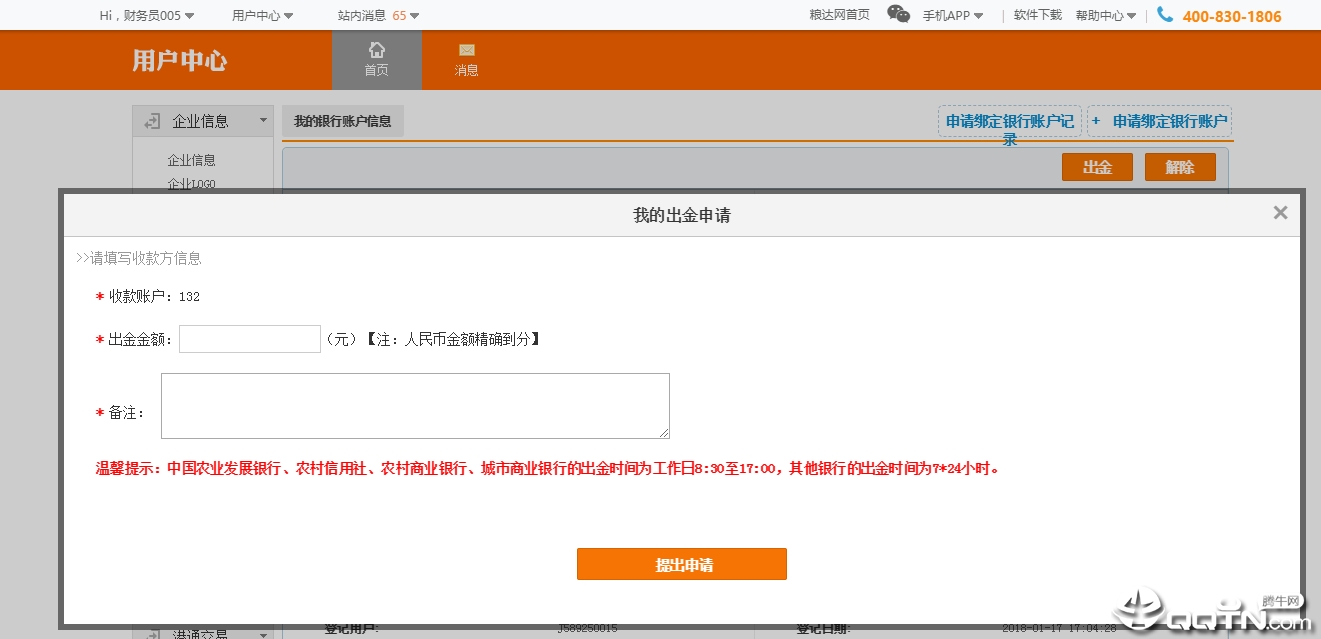Click + 申请绑定银行账户 button
The image size is (1321, 639).
[1160, 121]
